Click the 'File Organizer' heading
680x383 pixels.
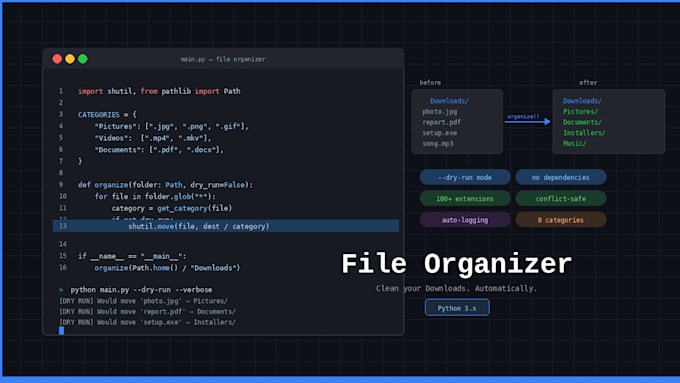click(x=457, y=264)
